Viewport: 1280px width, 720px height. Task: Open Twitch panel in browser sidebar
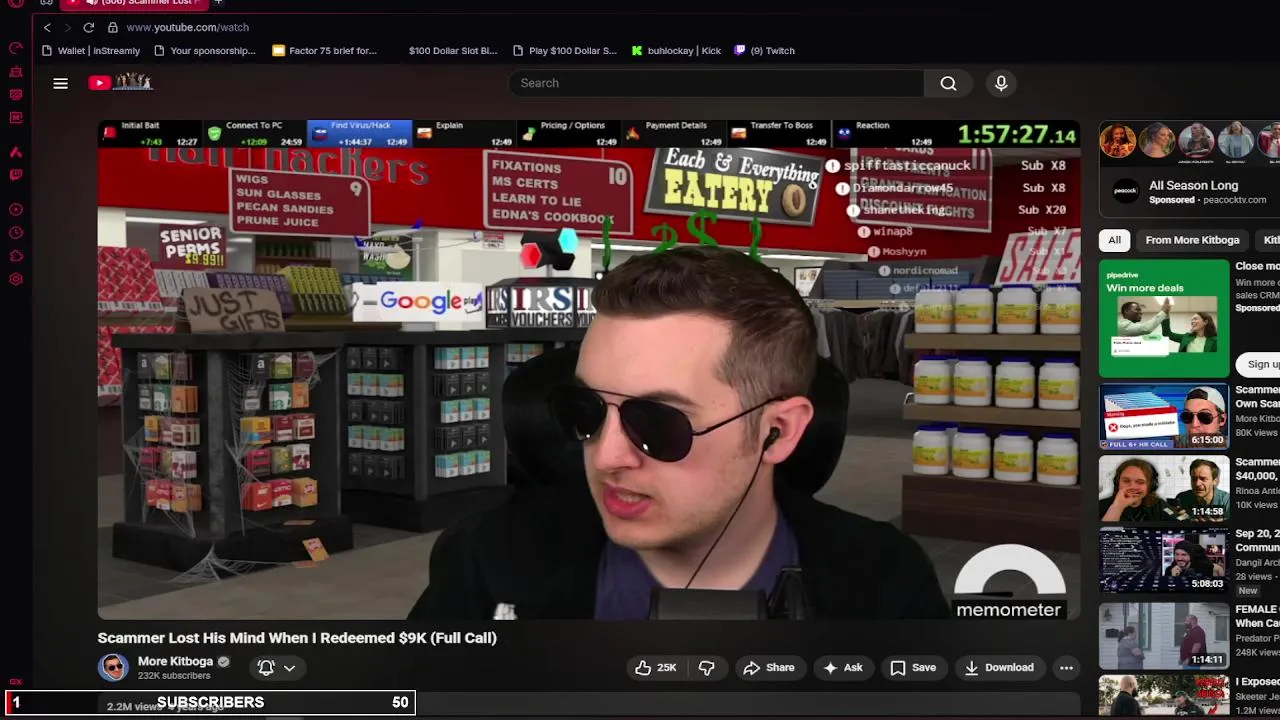coord(16,175)
